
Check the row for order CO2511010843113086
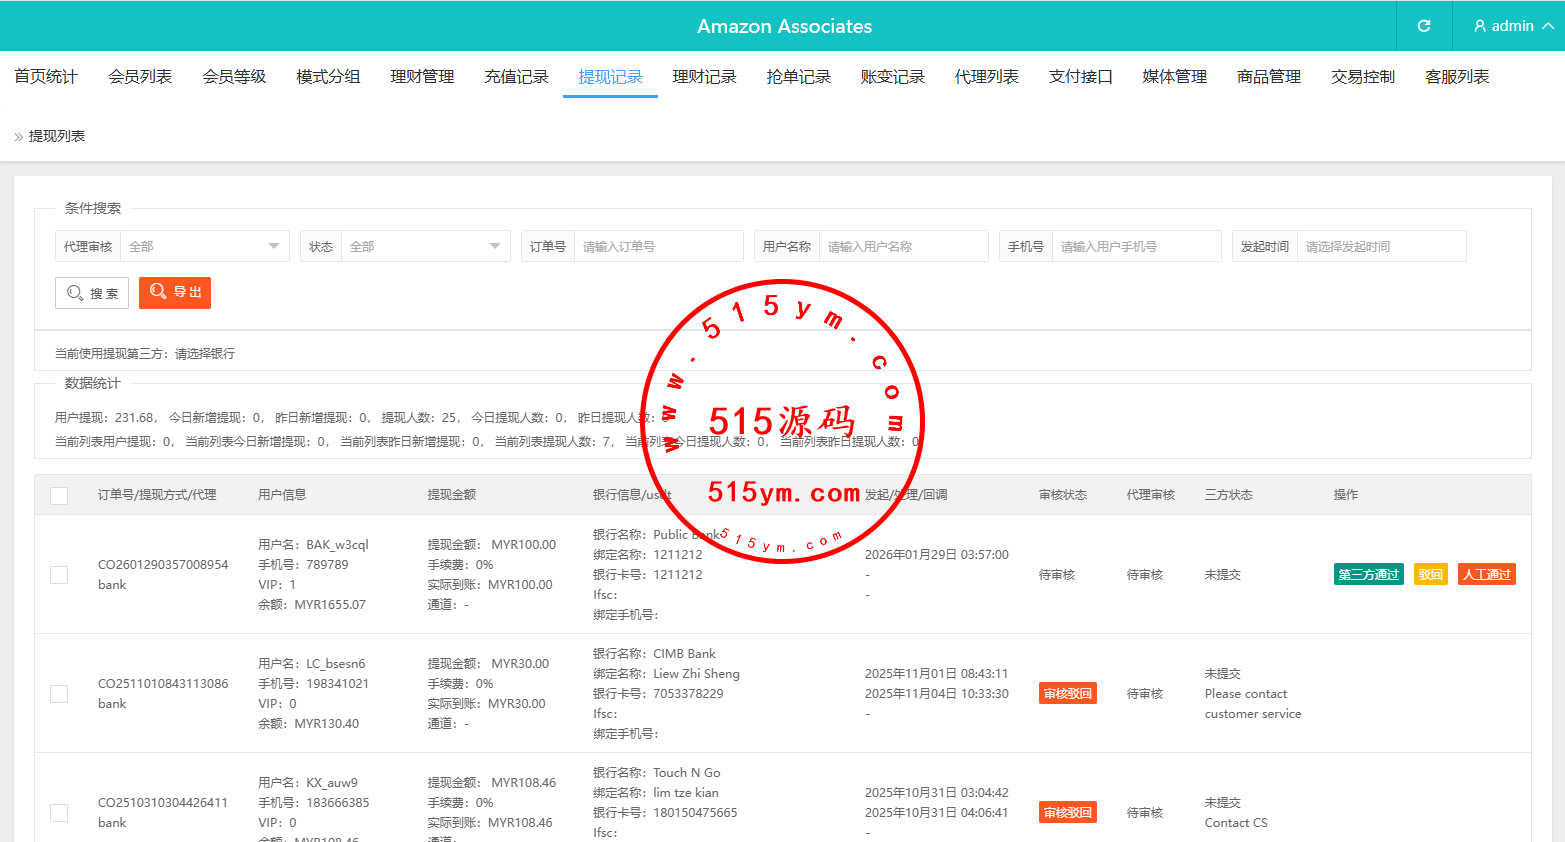(59, 694)
